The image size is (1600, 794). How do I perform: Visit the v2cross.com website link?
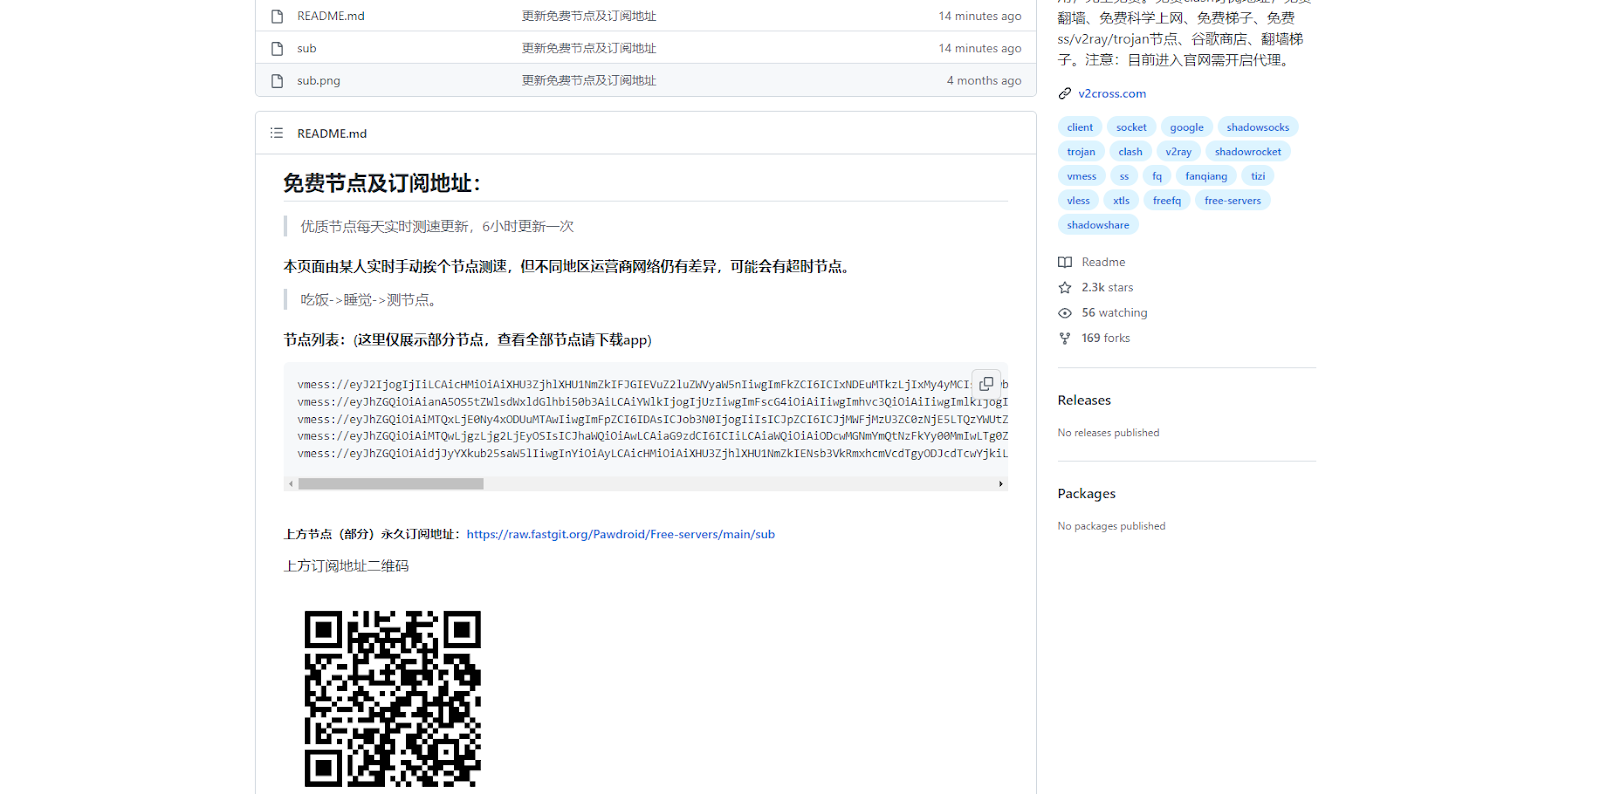point(1112,94)
